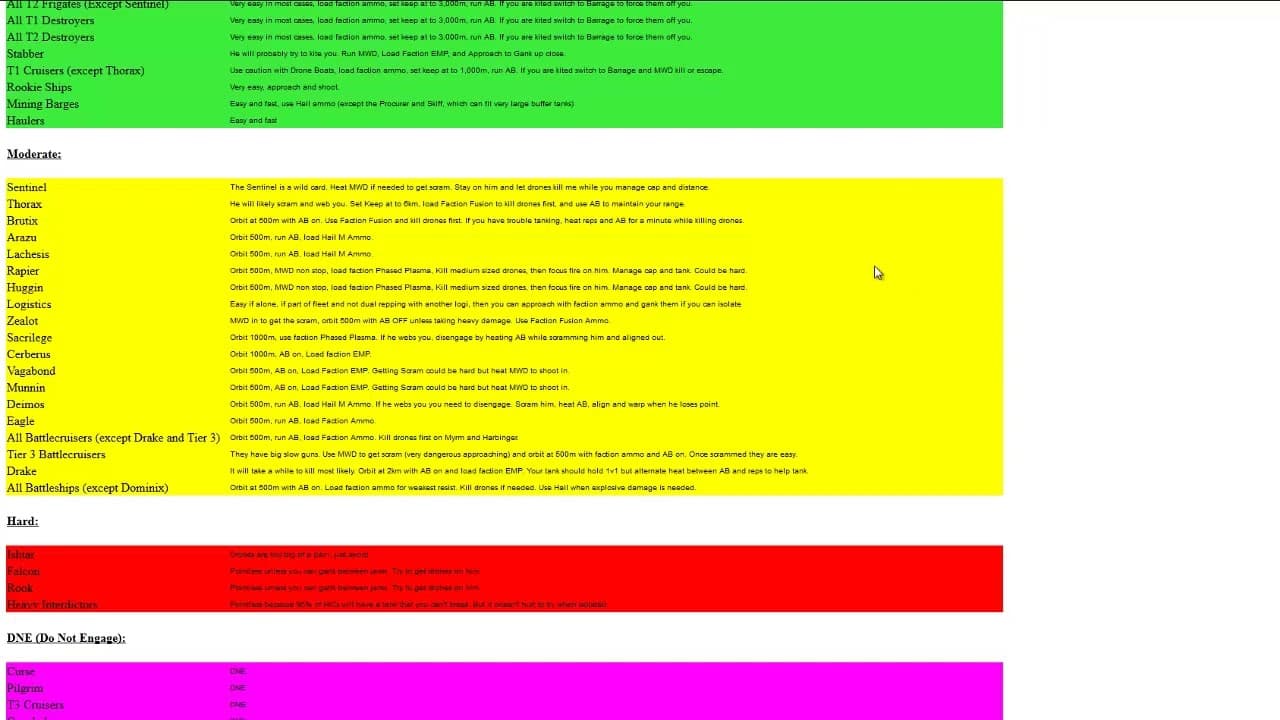Click Zealot tip 'MWD in to get the scram'
Viewport: 1280px width, 720px height.
pos(420,321)
